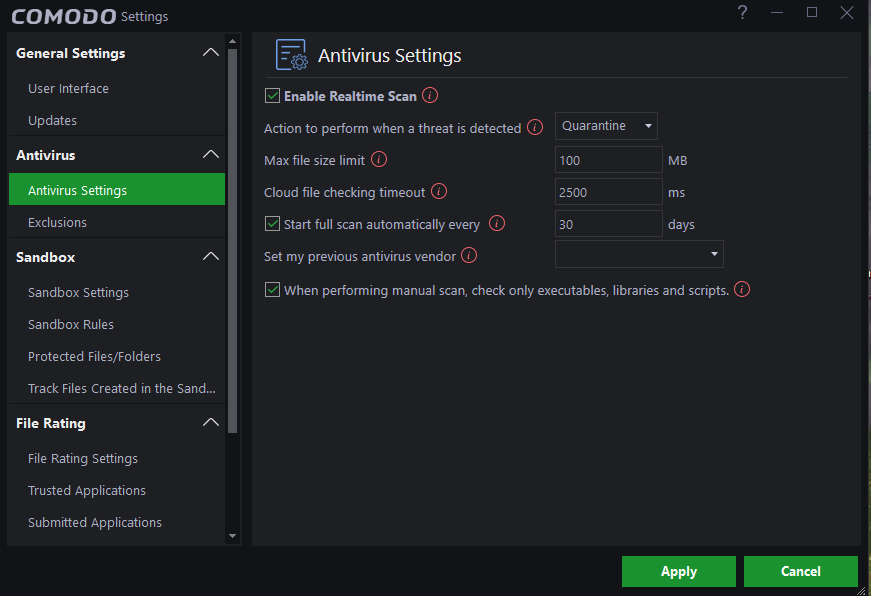Screen dimensions: 871x596
Task: Click info icon next to threat action label
Action: (x=535, y=128)
